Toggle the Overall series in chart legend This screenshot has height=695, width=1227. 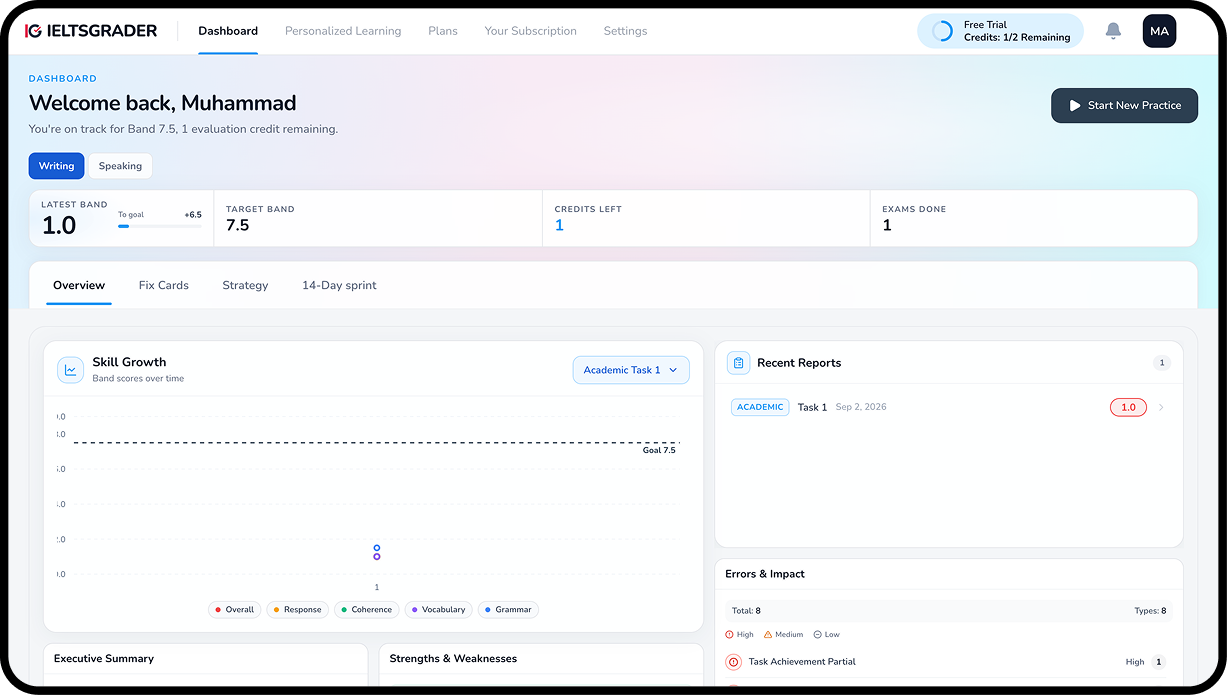234,609
